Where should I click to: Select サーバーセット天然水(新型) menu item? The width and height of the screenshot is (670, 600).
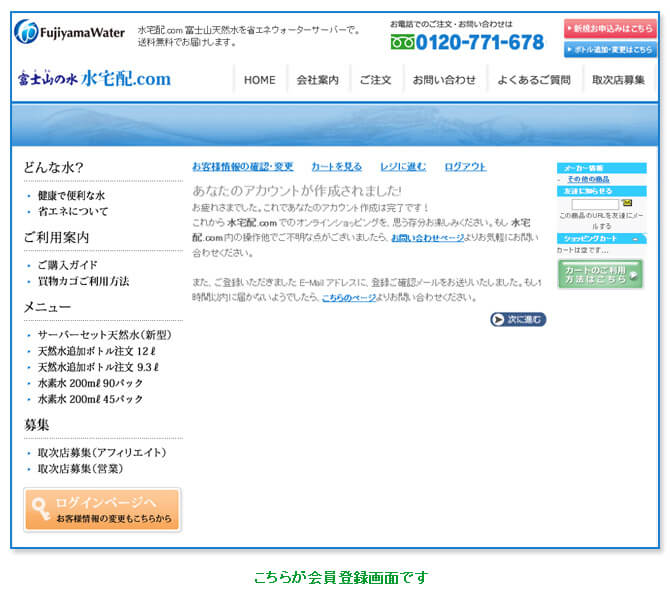pos(105,335)
